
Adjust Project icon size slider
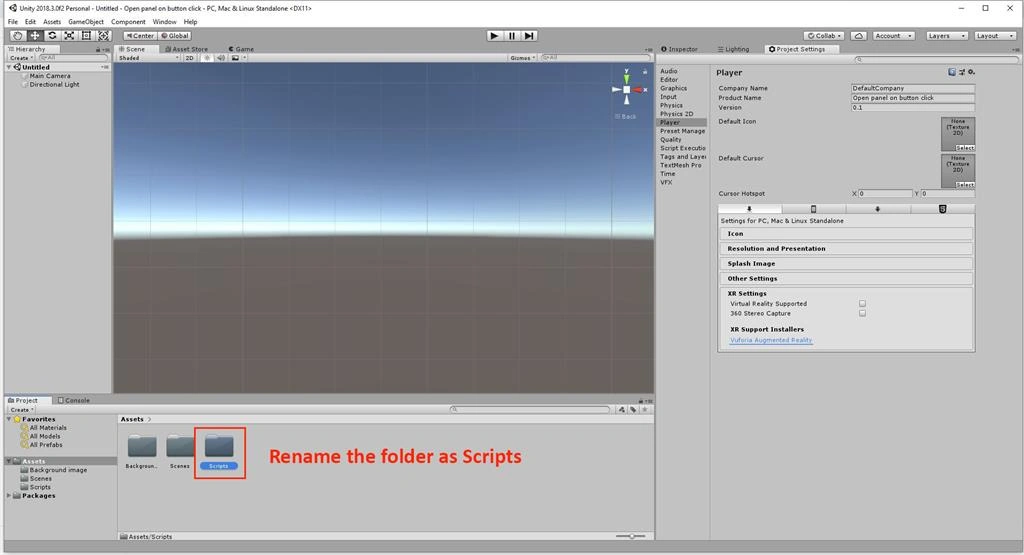click(631, 536)
